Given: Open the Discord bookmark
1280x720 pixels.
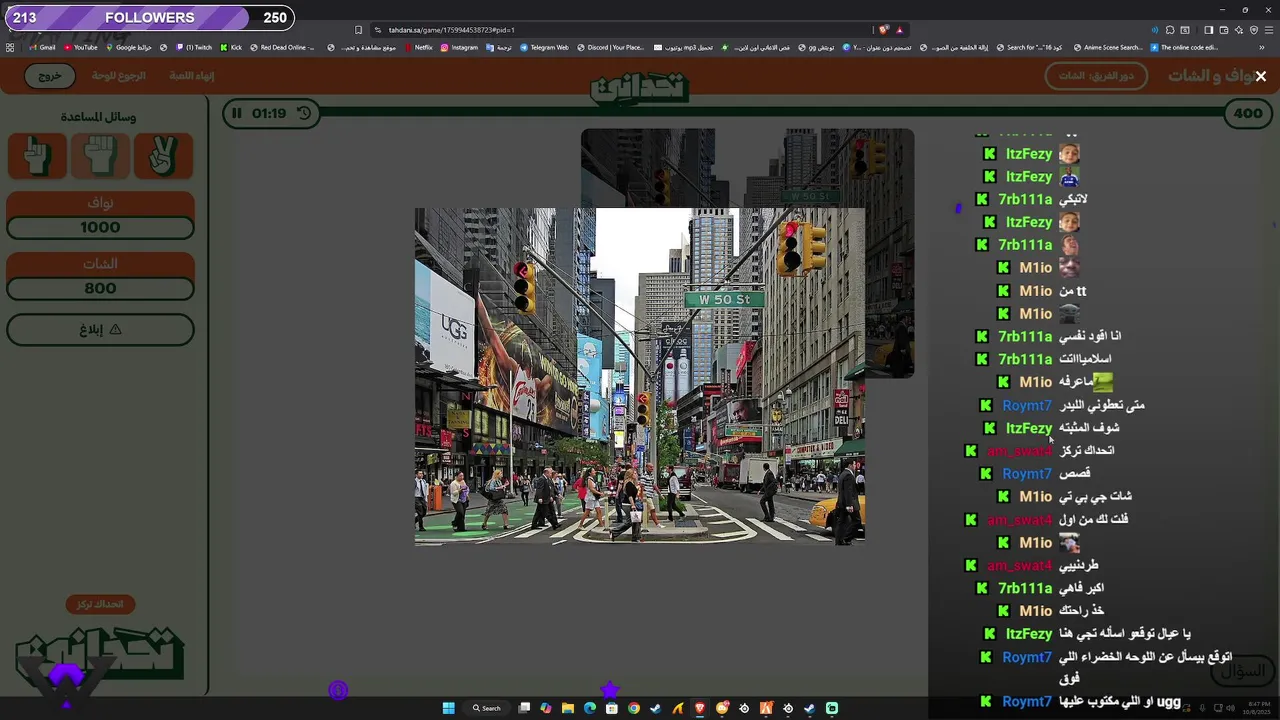Looking at the screenshot, I should 610,47.
